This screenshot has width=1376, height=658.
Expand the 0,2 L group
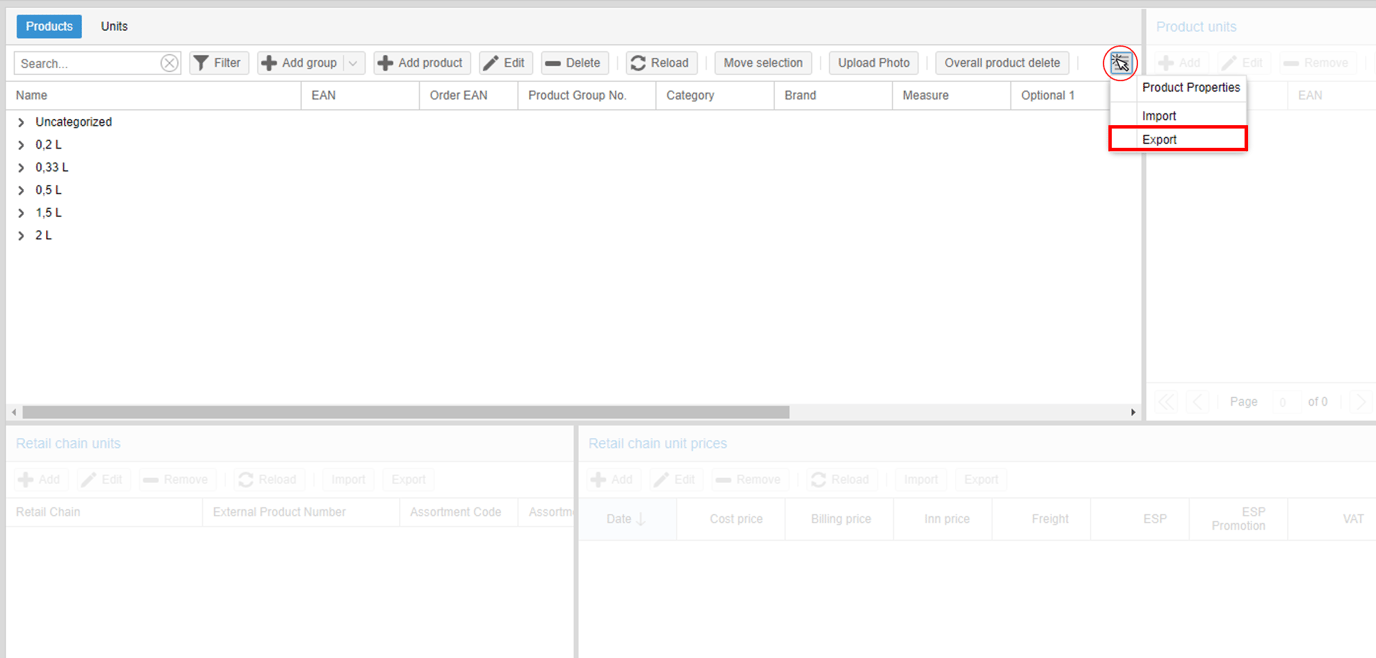[21, 145]
